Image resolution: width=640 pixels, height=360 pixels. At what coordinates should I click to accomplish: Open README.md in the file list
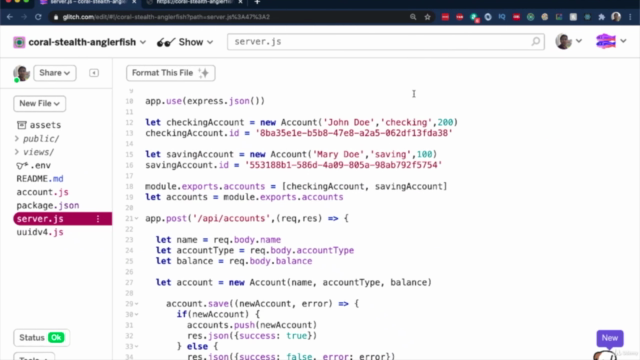(40, 178)
